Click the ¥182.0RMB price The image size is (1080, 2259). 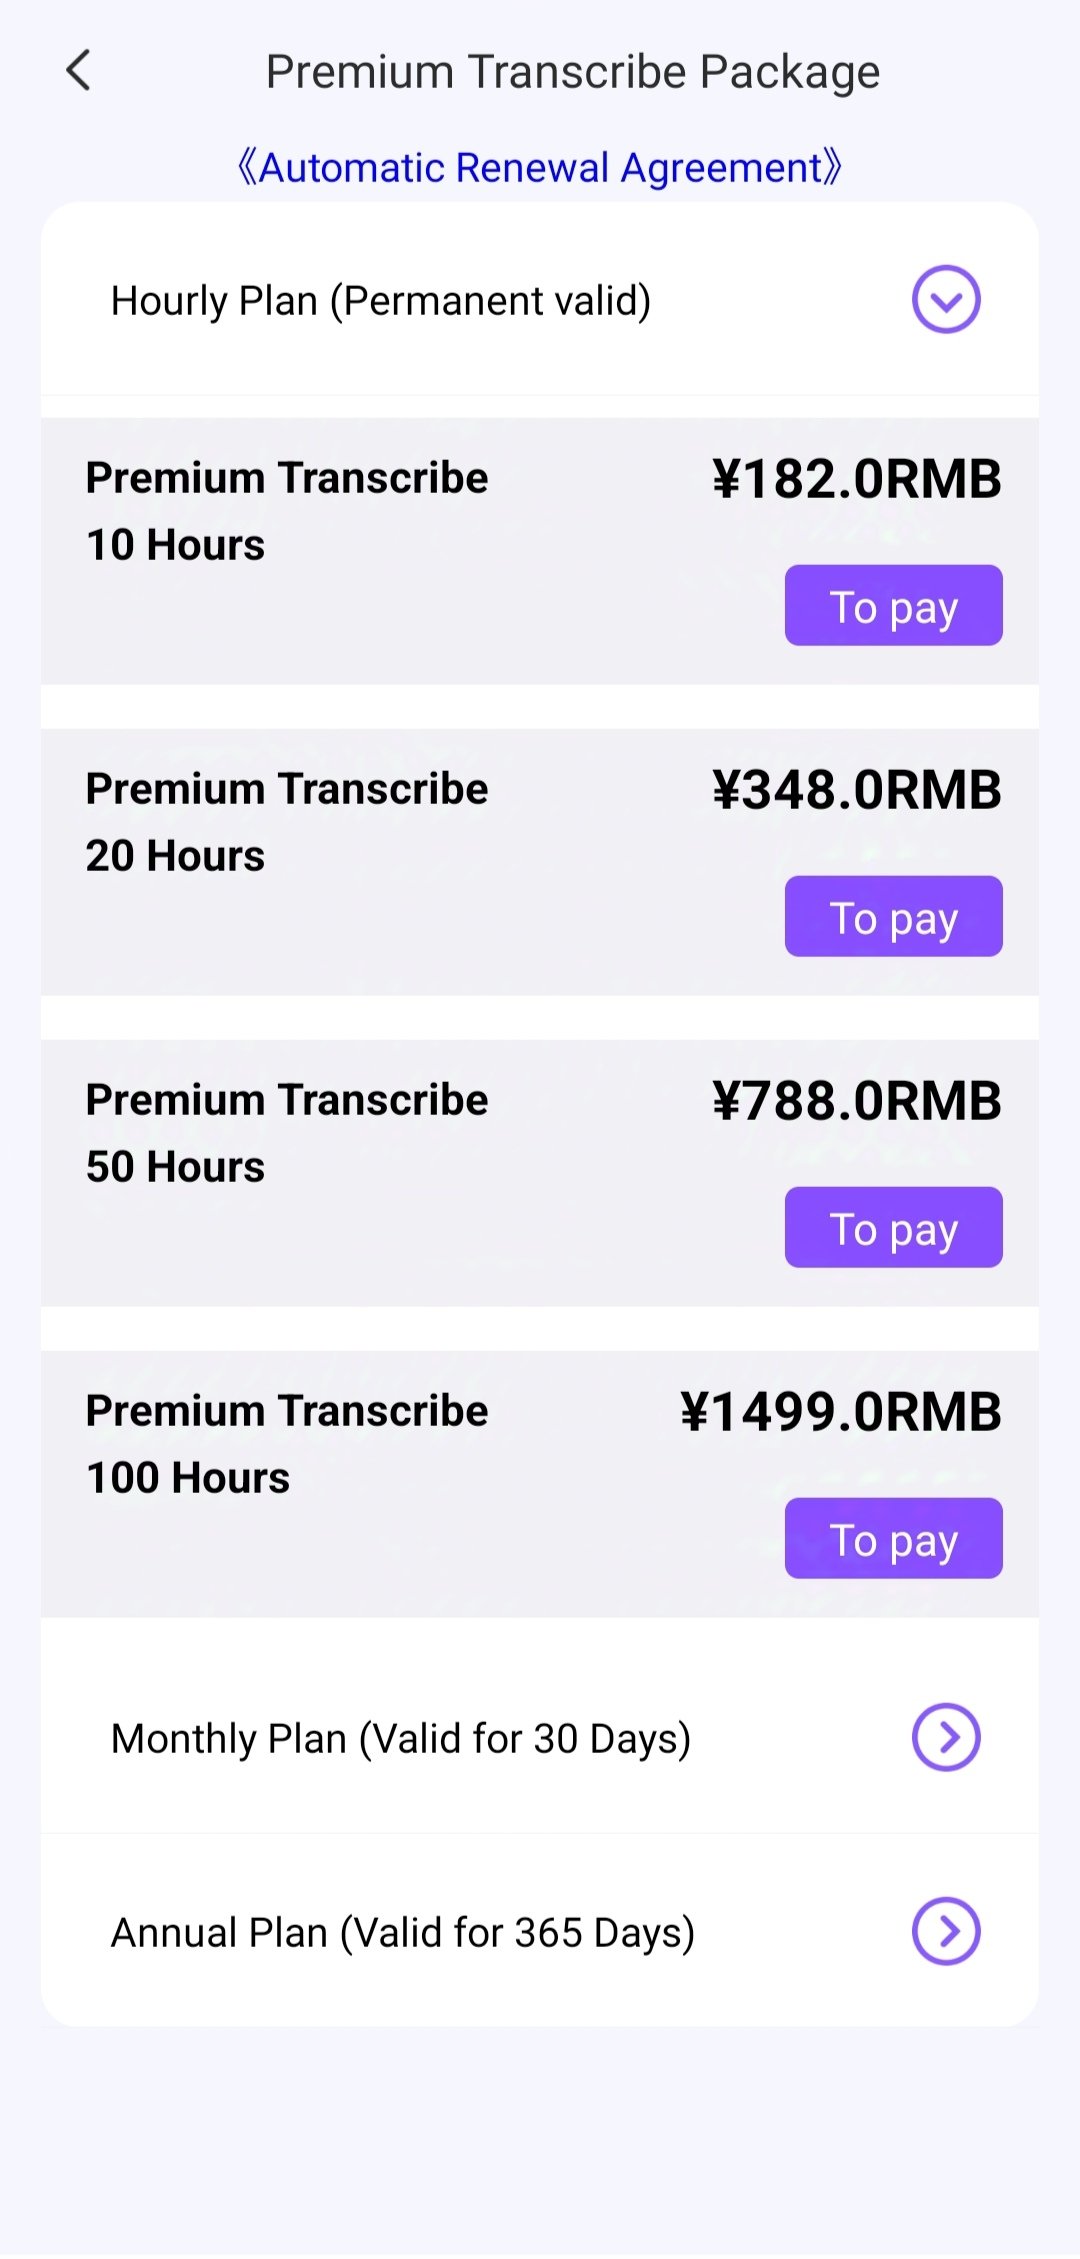[x=856, y=479]
